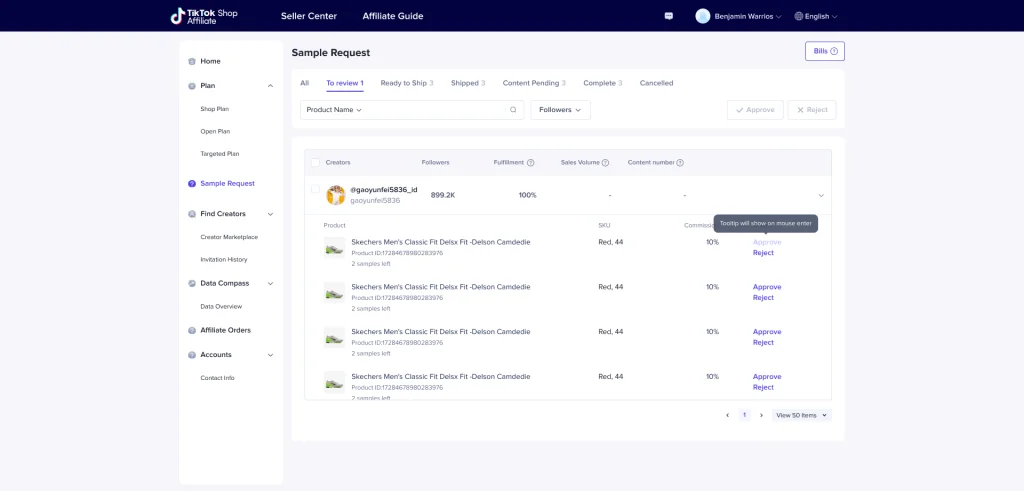Click the Home sidebar icon
The image size is (1024, 491).
coord(192,61)
